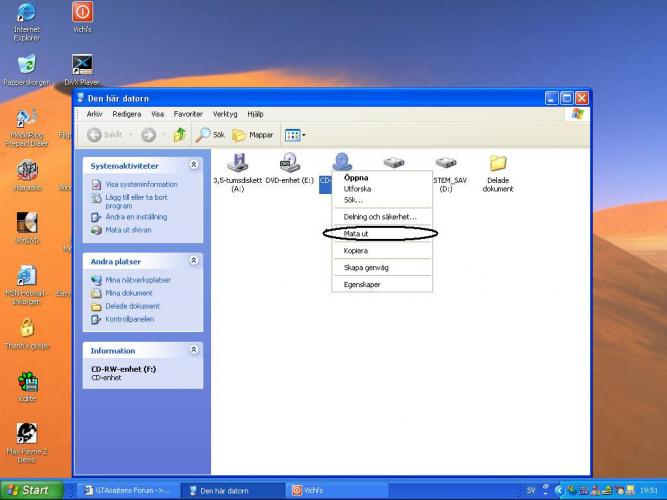Collapse the Information panel
The height and width of the screenshot is (500, 667).
[193, 350]
